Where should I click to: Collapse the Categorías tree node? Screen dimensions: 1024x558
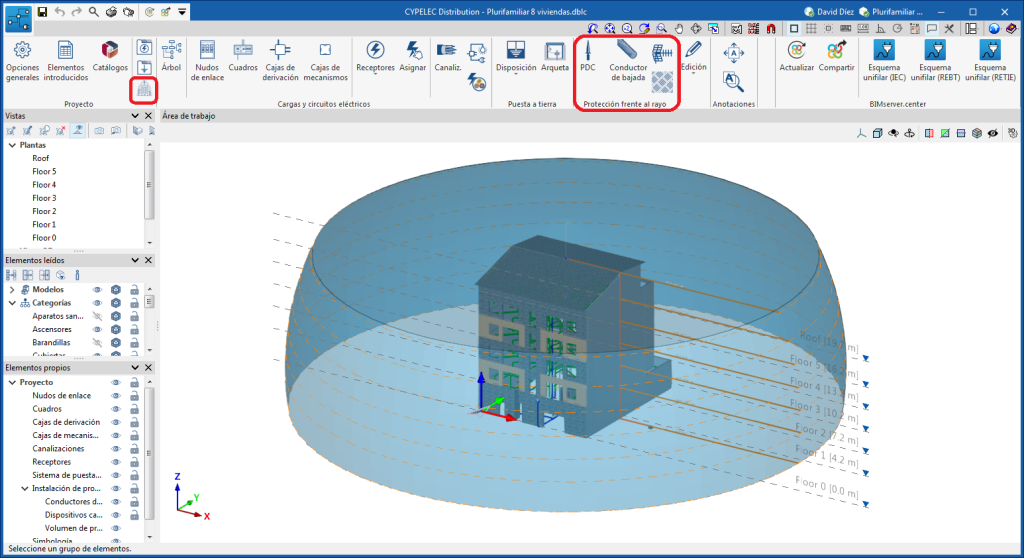point(12,303)
